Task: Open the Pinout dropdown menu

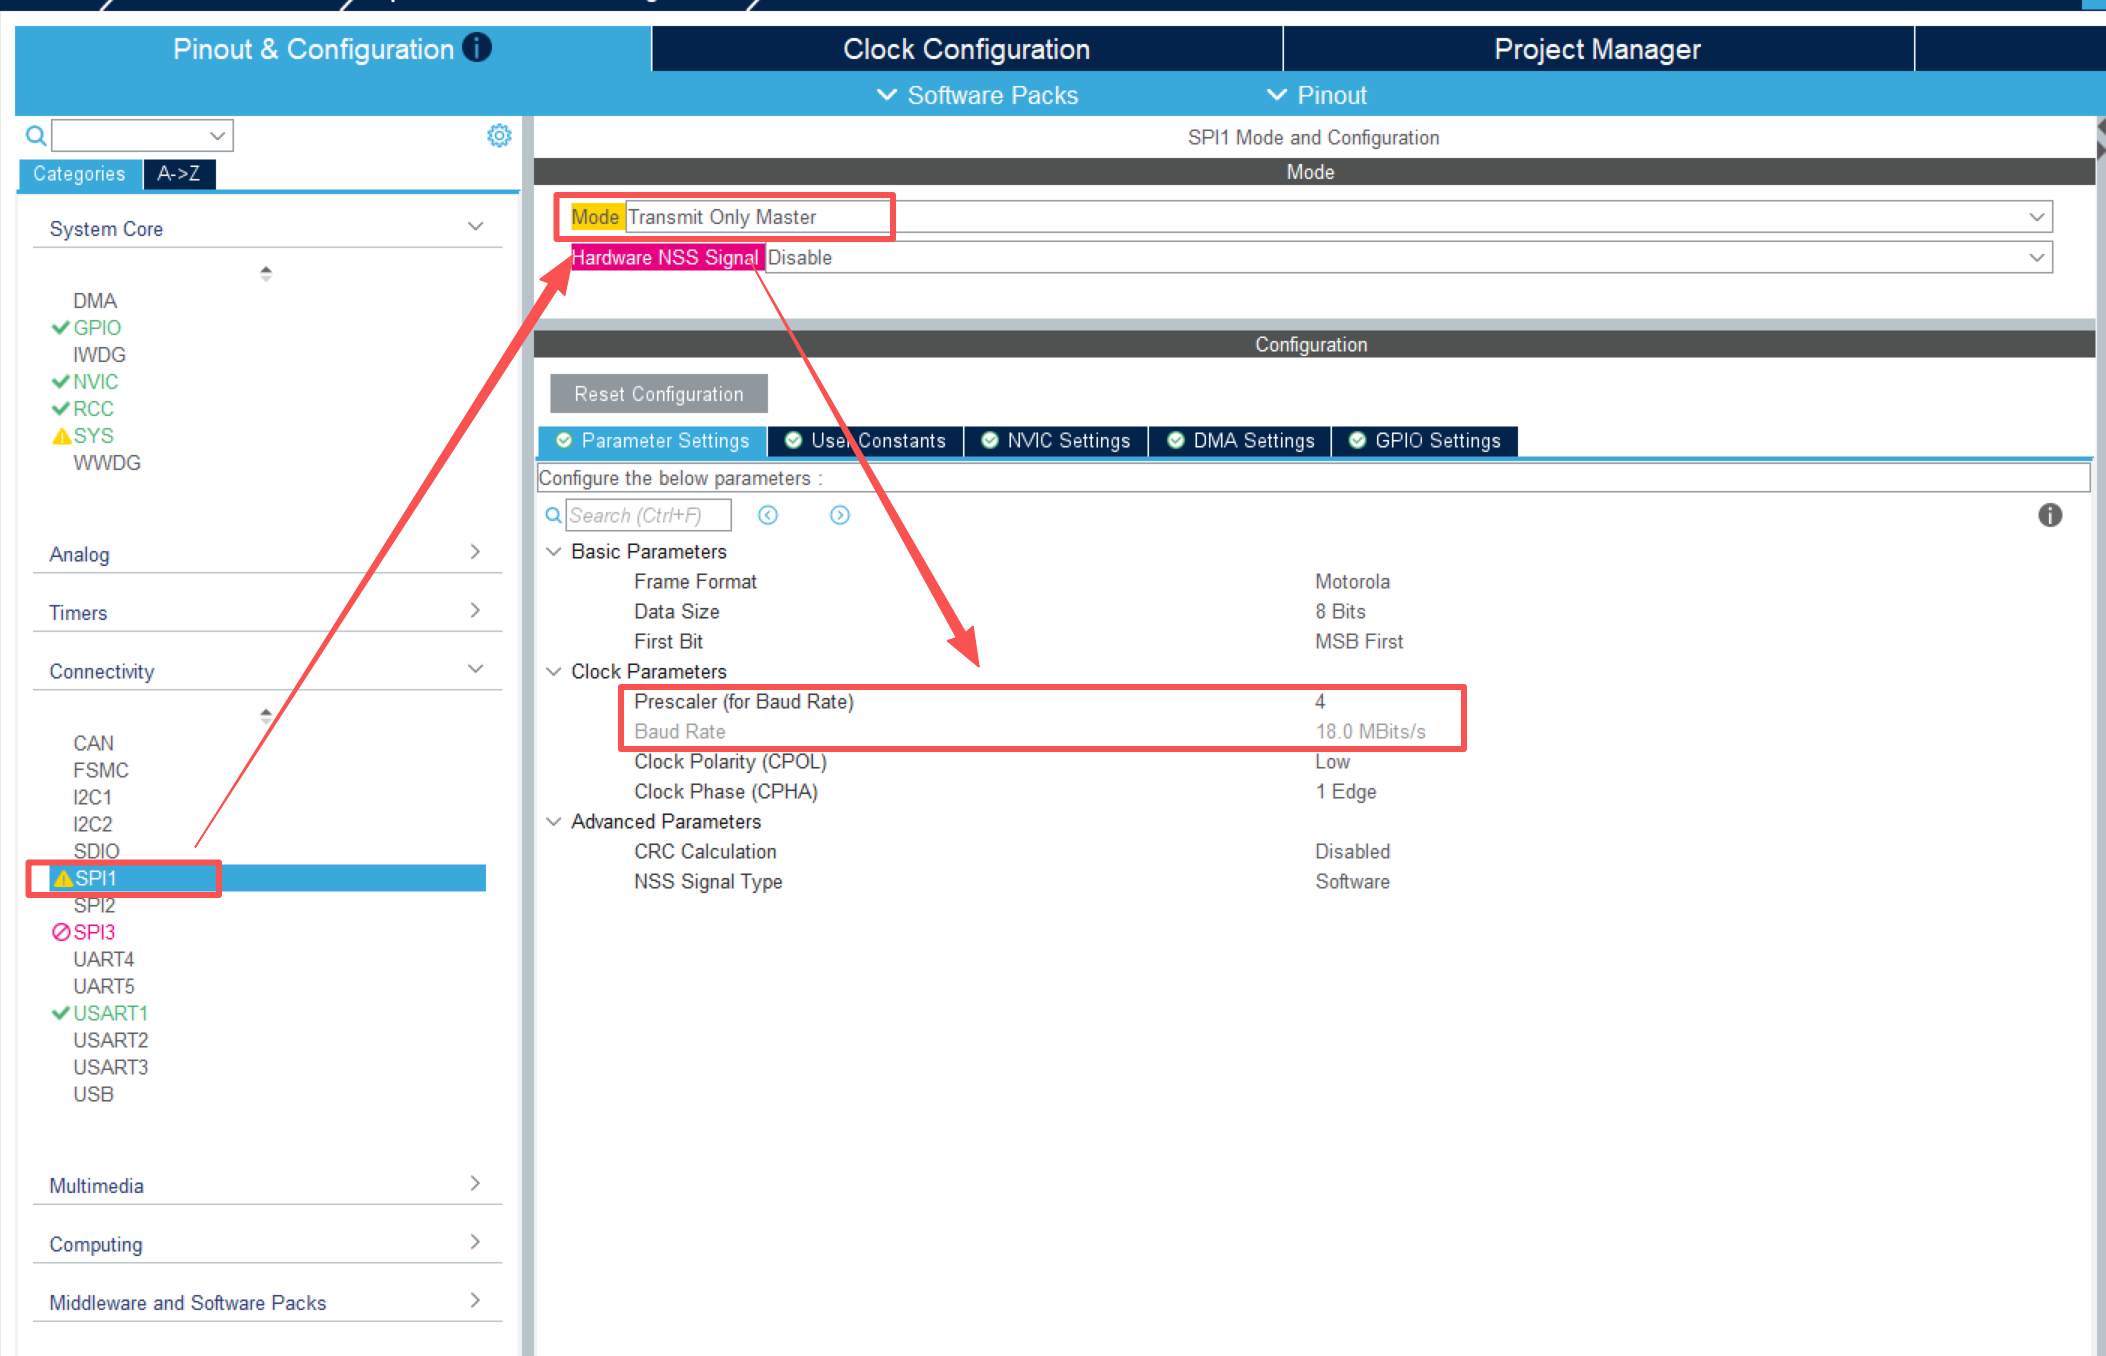Action: pos(1317,95)
